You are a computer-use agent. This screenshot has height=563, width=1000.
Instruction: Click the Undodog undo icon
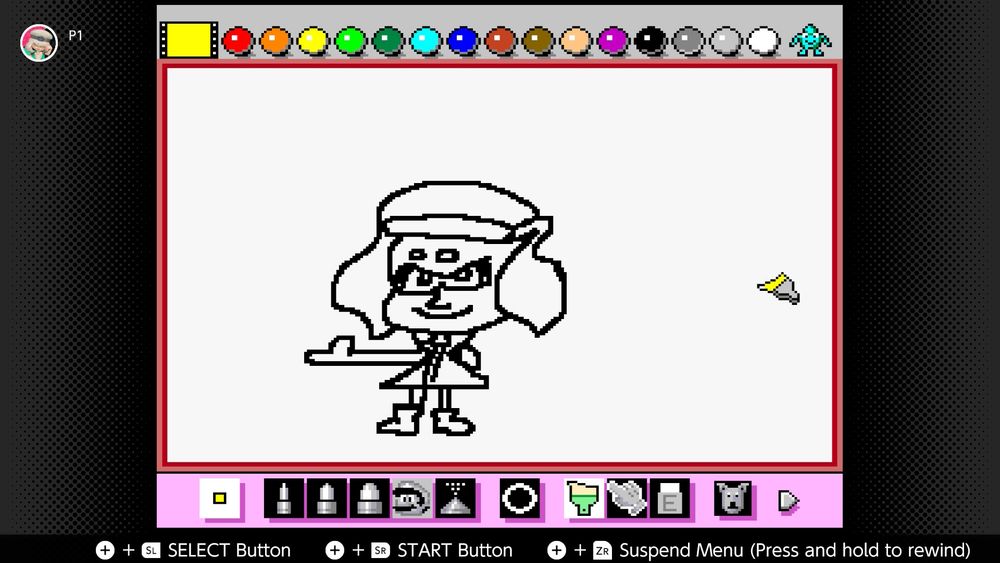point(733,498)
